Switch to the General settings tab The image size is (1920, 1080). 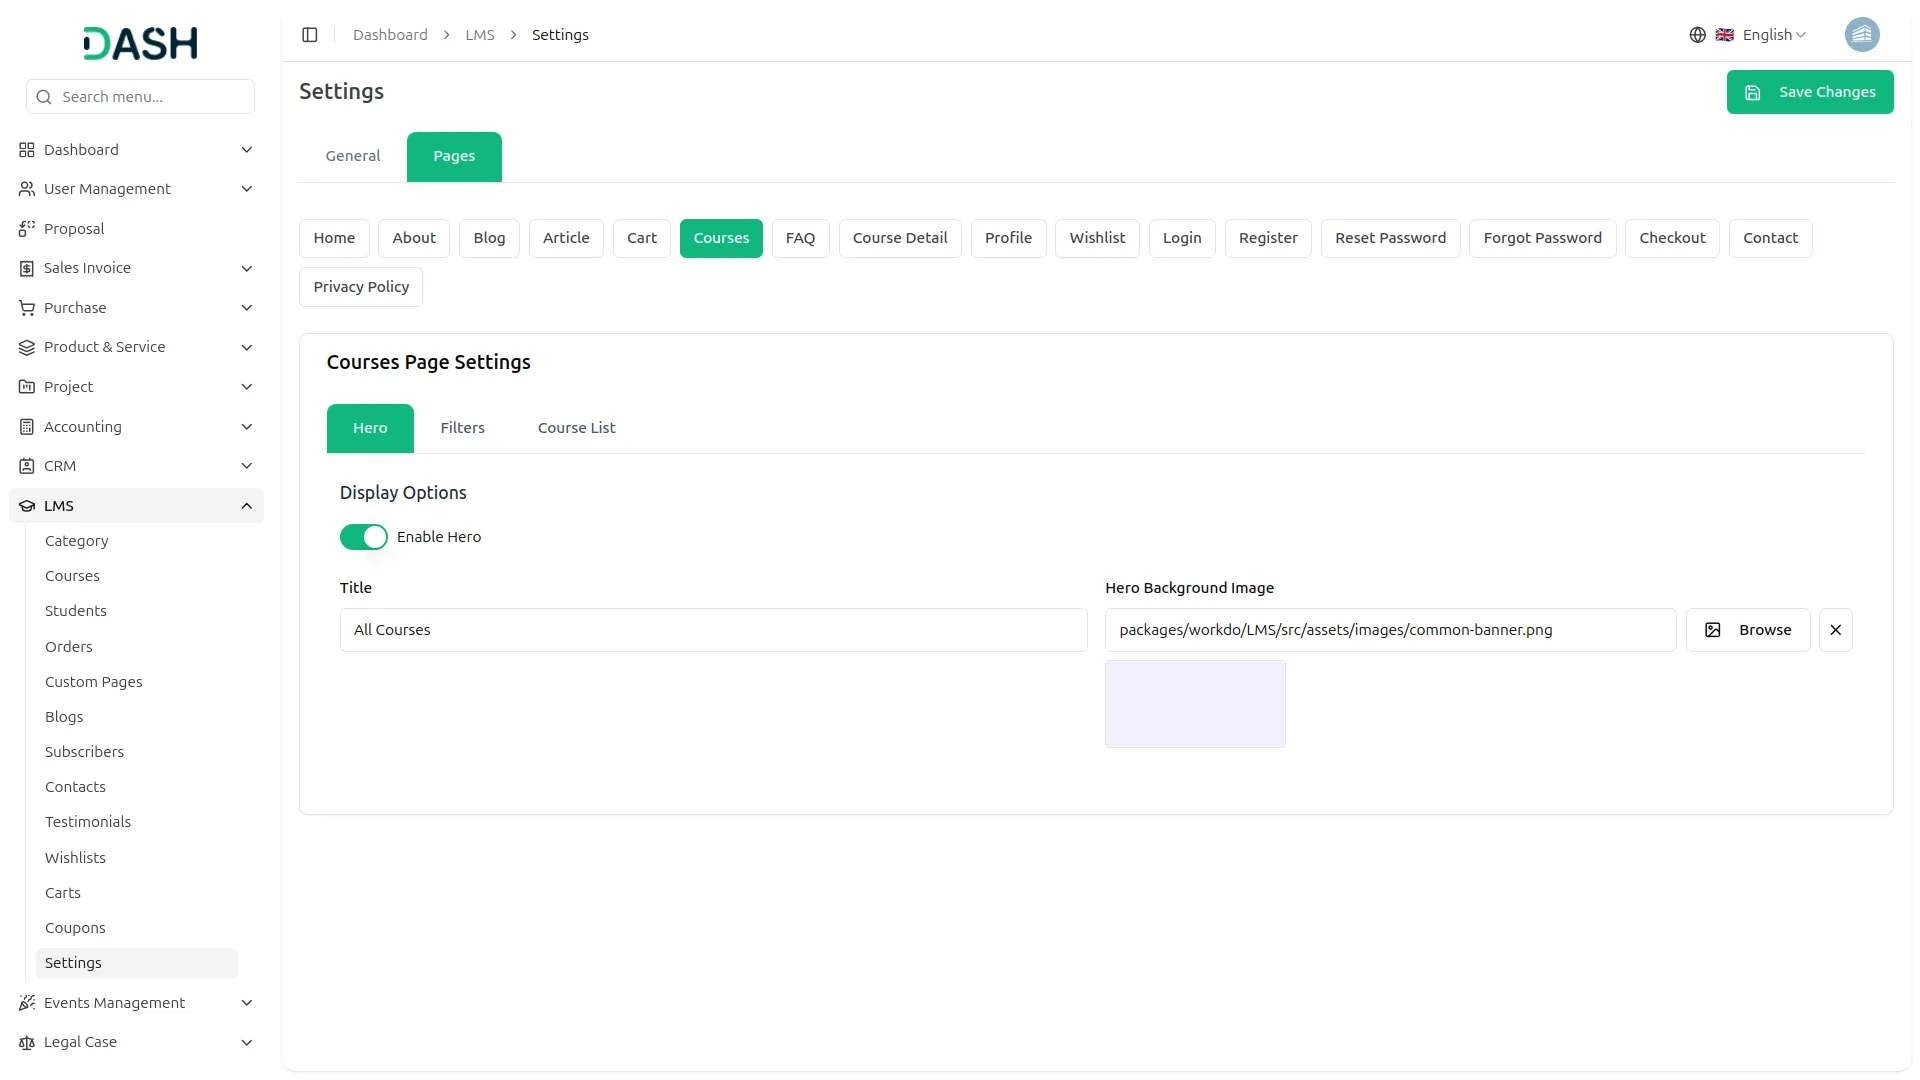[x=353, y=156]
